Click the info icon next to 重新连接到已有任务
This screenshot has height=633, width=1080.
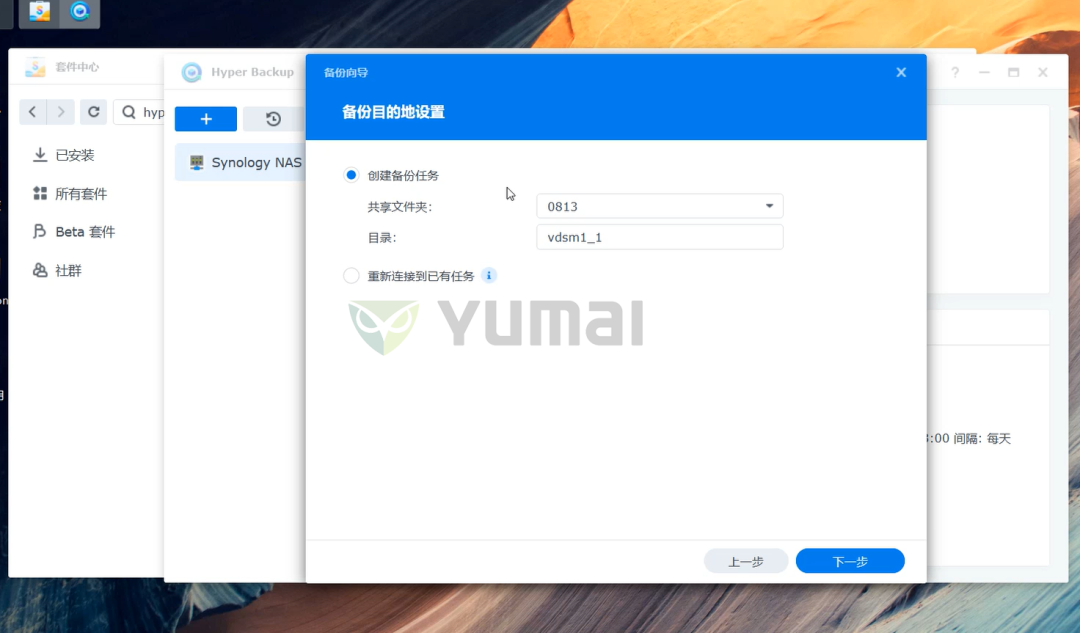(488, 275)
